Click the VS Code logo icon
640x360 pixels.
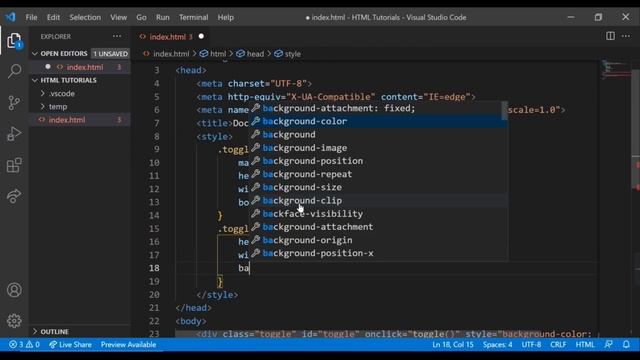(11, 17)
